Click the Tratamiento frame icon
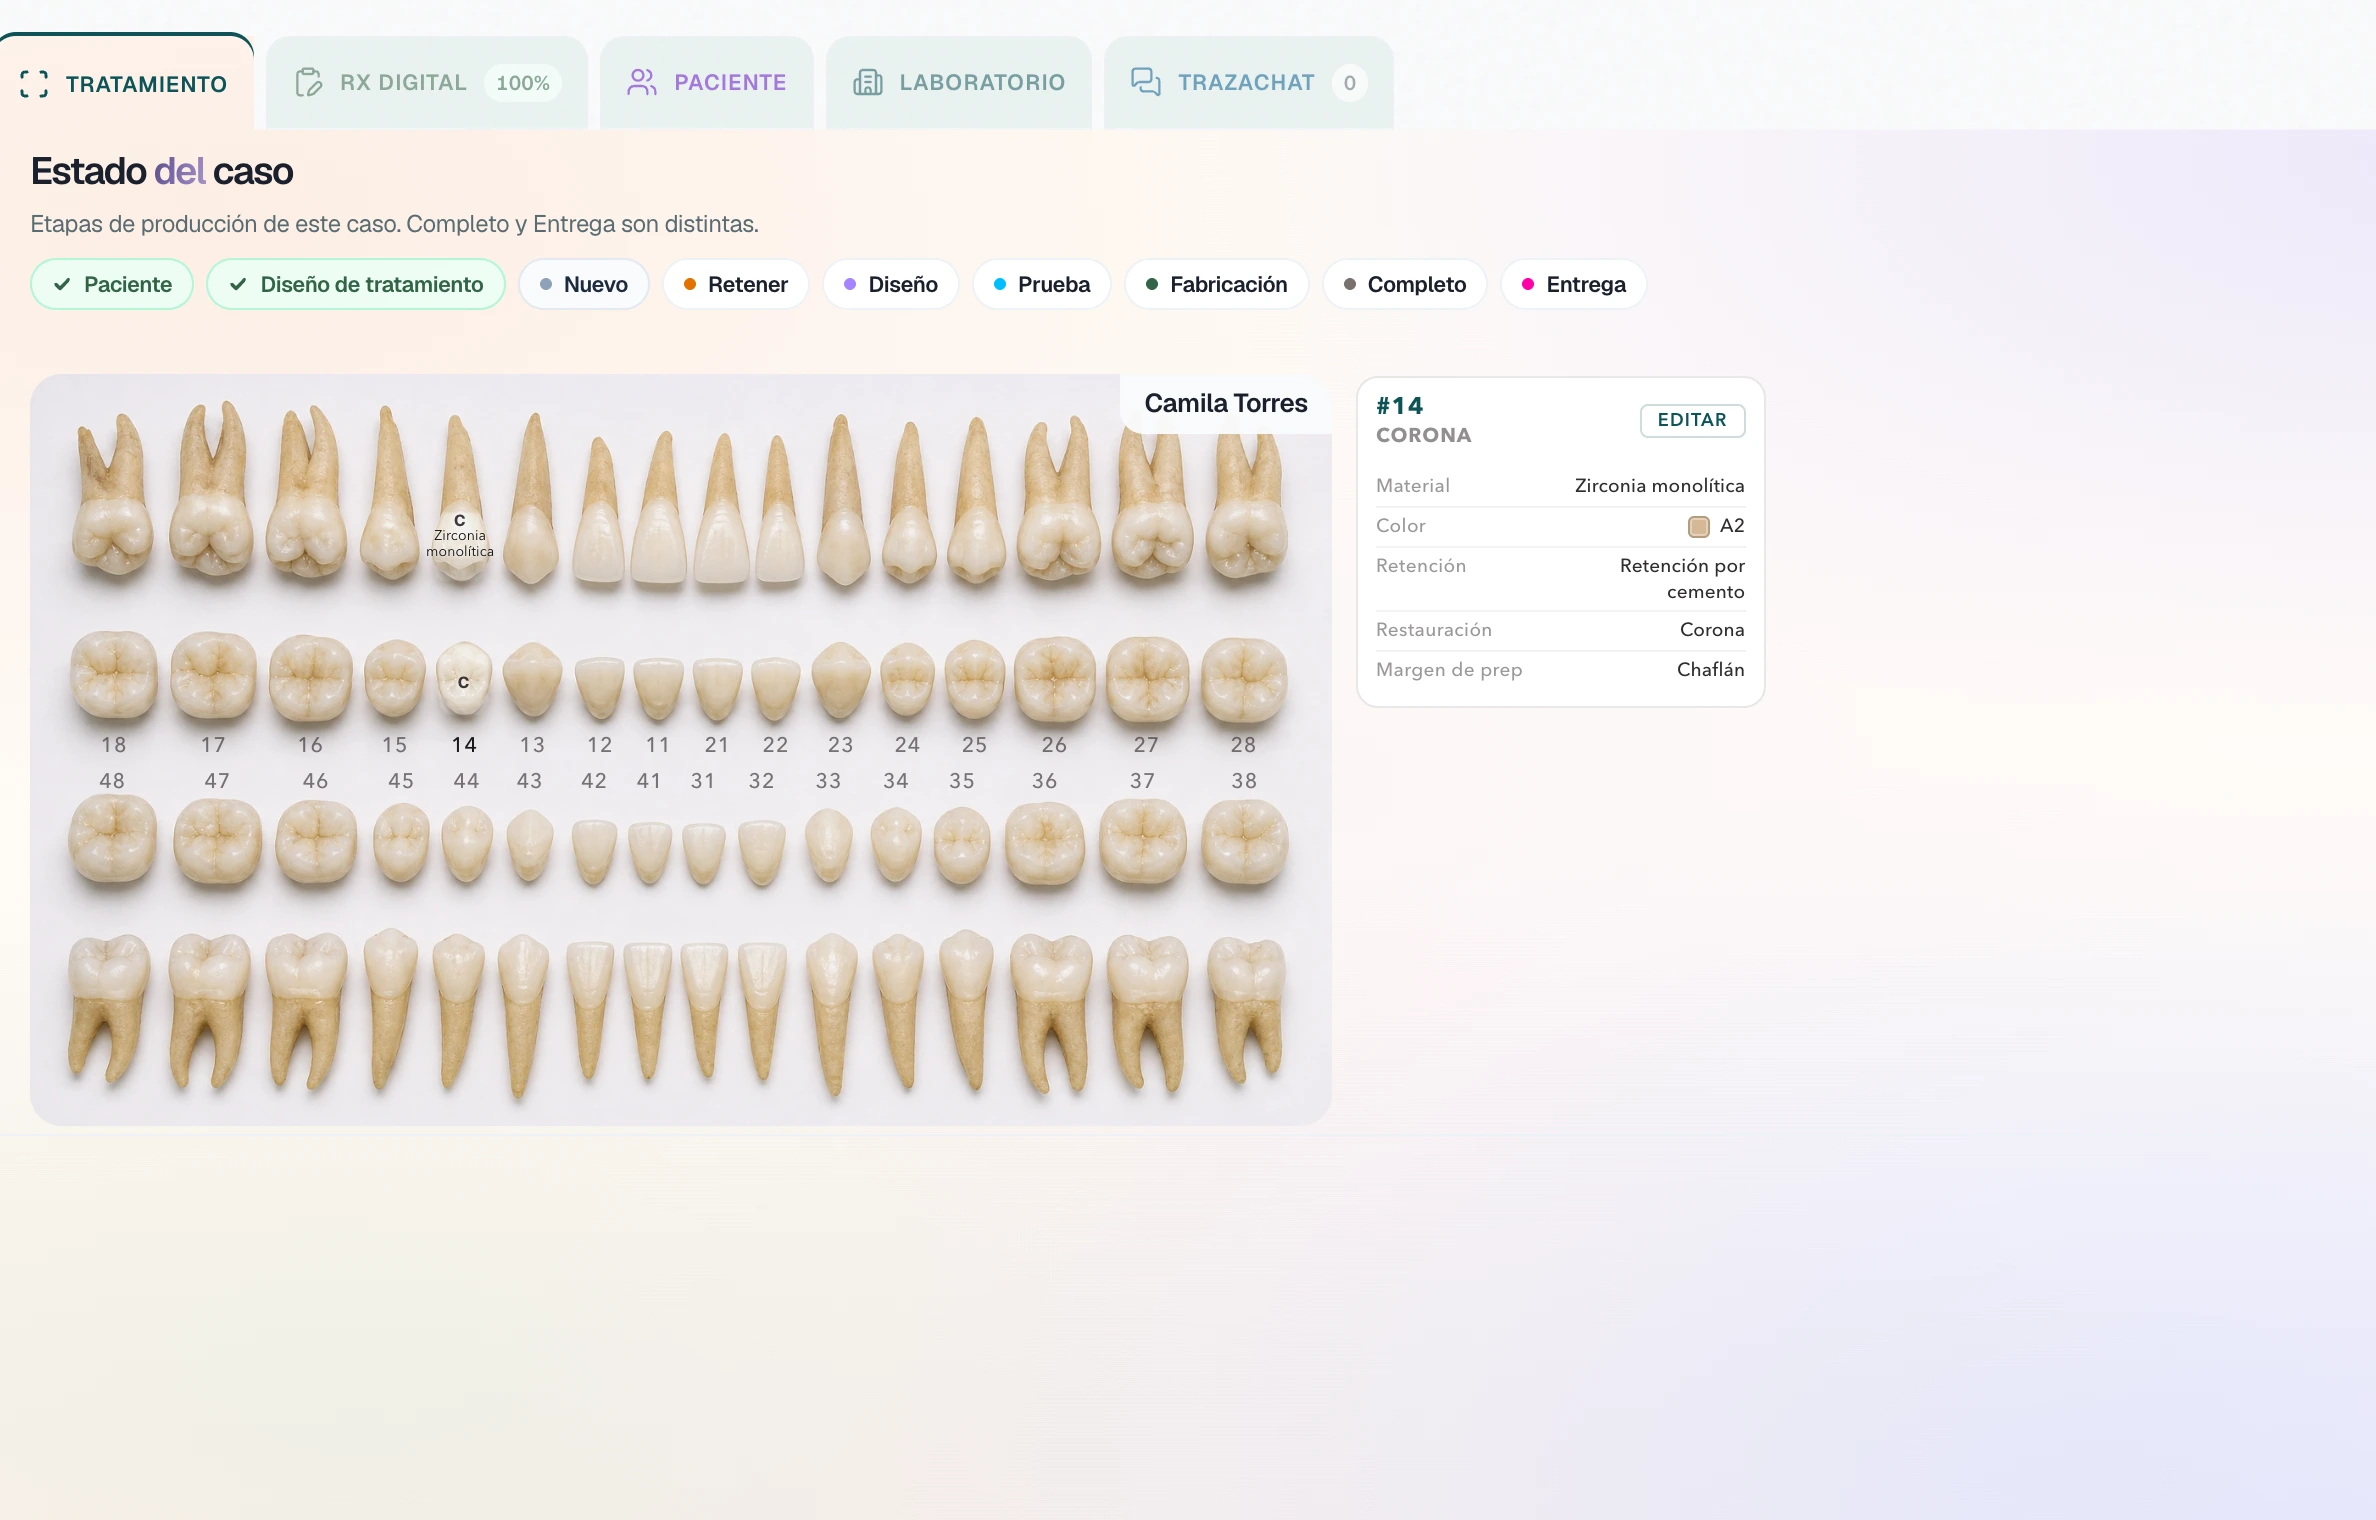Image resolution: width=2376 pixels, height=1520 pixels. 34,84
